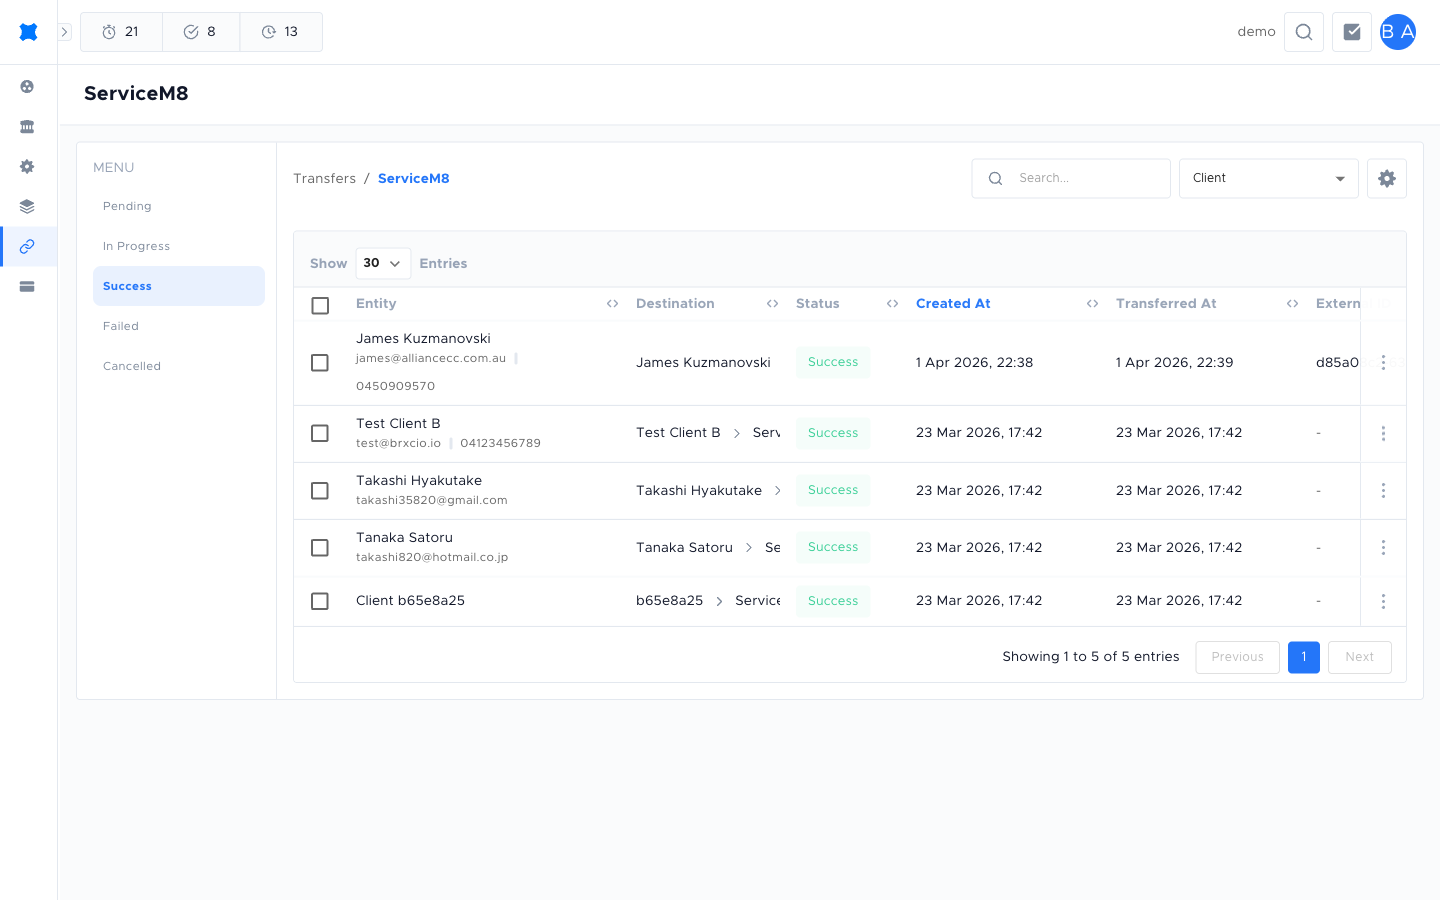Open row actions for Takashi Hyakutake
Image resolution: width=1440 pixels, height=900 pixels.
tap(1383, 490)
